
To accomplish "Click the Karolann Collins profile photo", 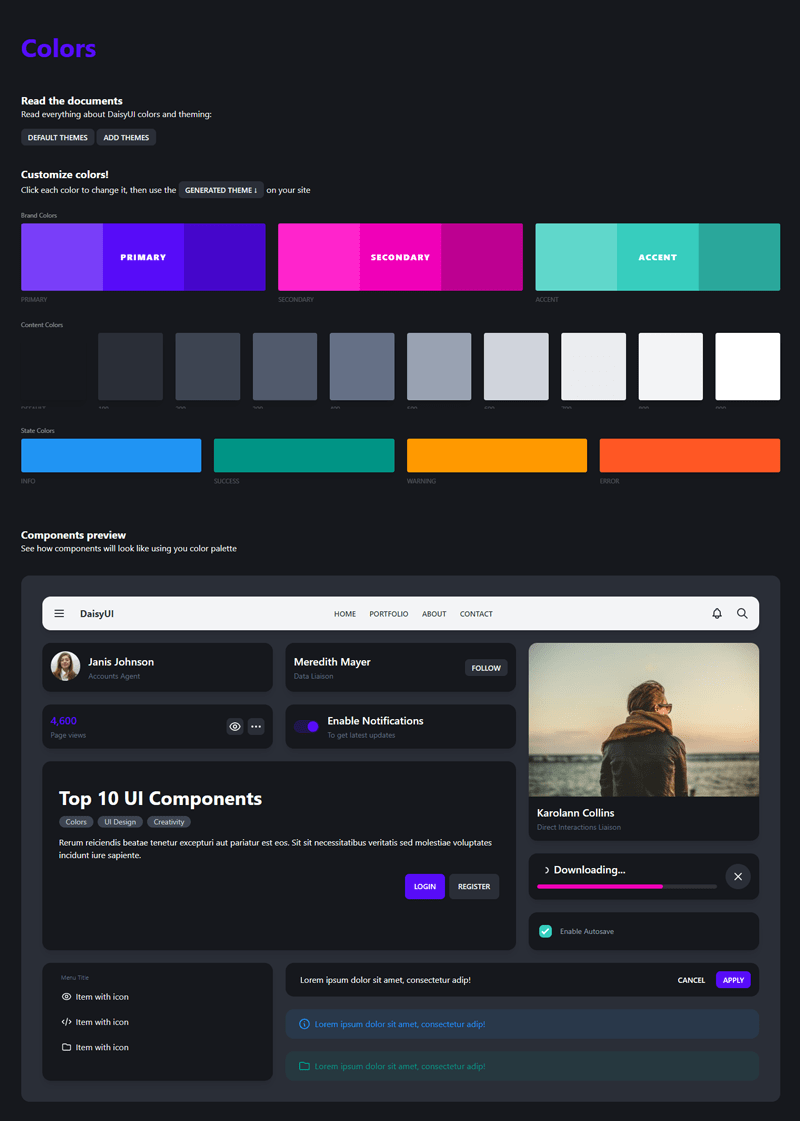I will point(643,720).
